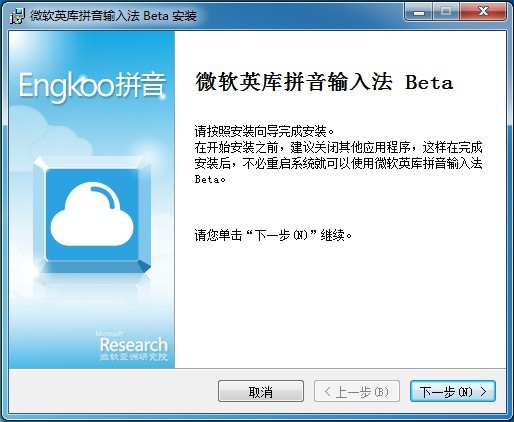Viewport: 514px width, 422px height.
Task: Click the right arrow on the 下一步 button
Action: pos(484,392)
